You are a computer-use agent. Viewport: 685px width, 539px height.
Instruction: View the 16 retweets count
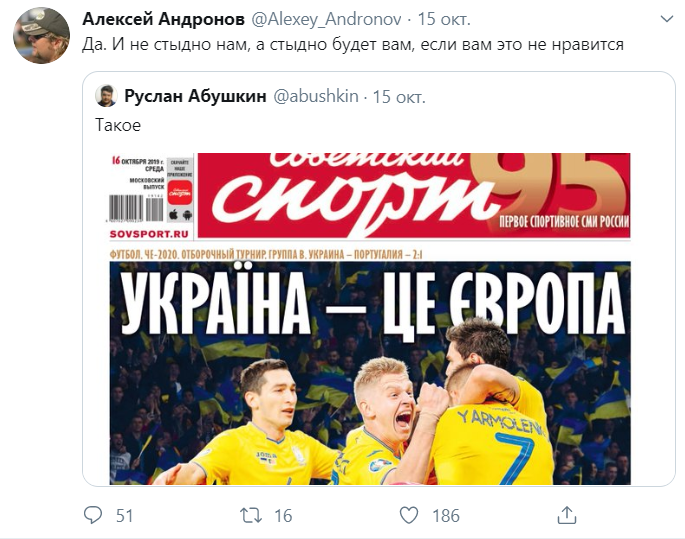[x=283, y=516]
